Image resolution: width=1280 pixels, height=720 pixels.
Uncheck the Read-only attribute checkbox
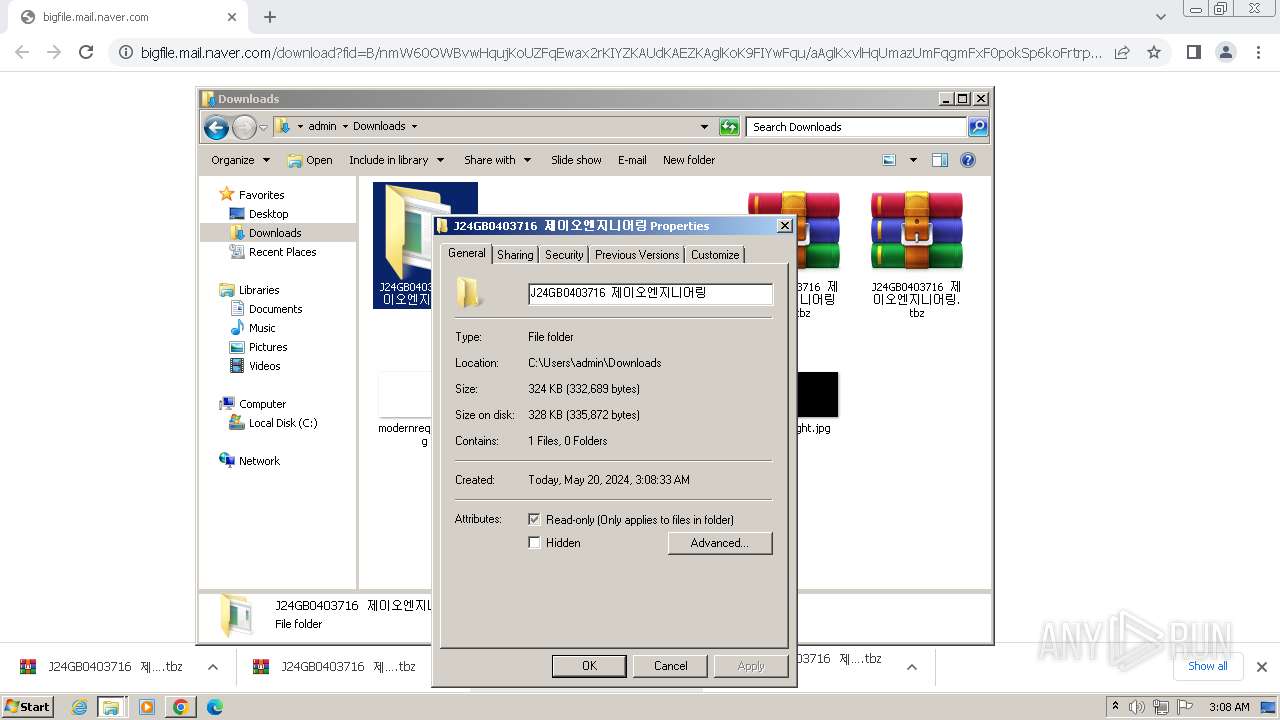[534, 519]
